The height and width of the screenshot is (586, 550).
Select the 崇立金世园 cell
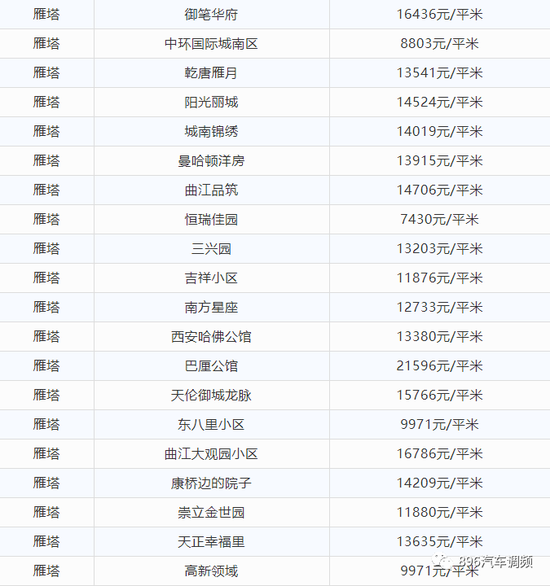[211, 512]
